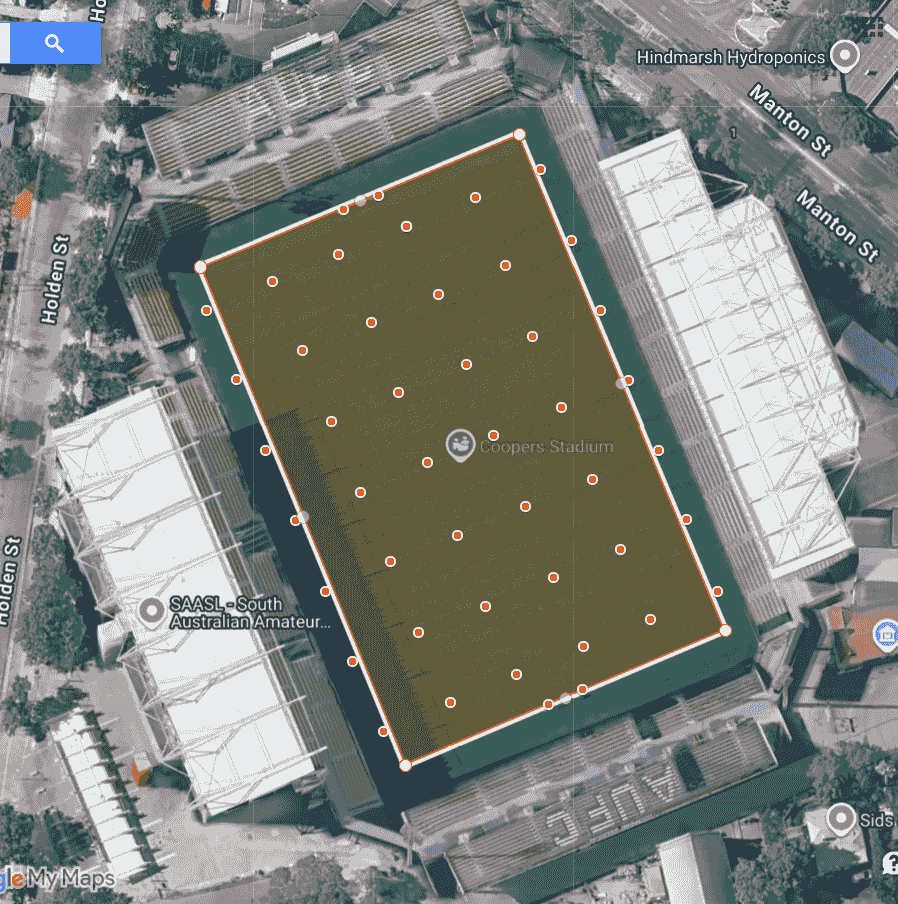Open the search panel with the magnifier button
Viewport: 898px width, 904px height.
click(x=52, y=43)
